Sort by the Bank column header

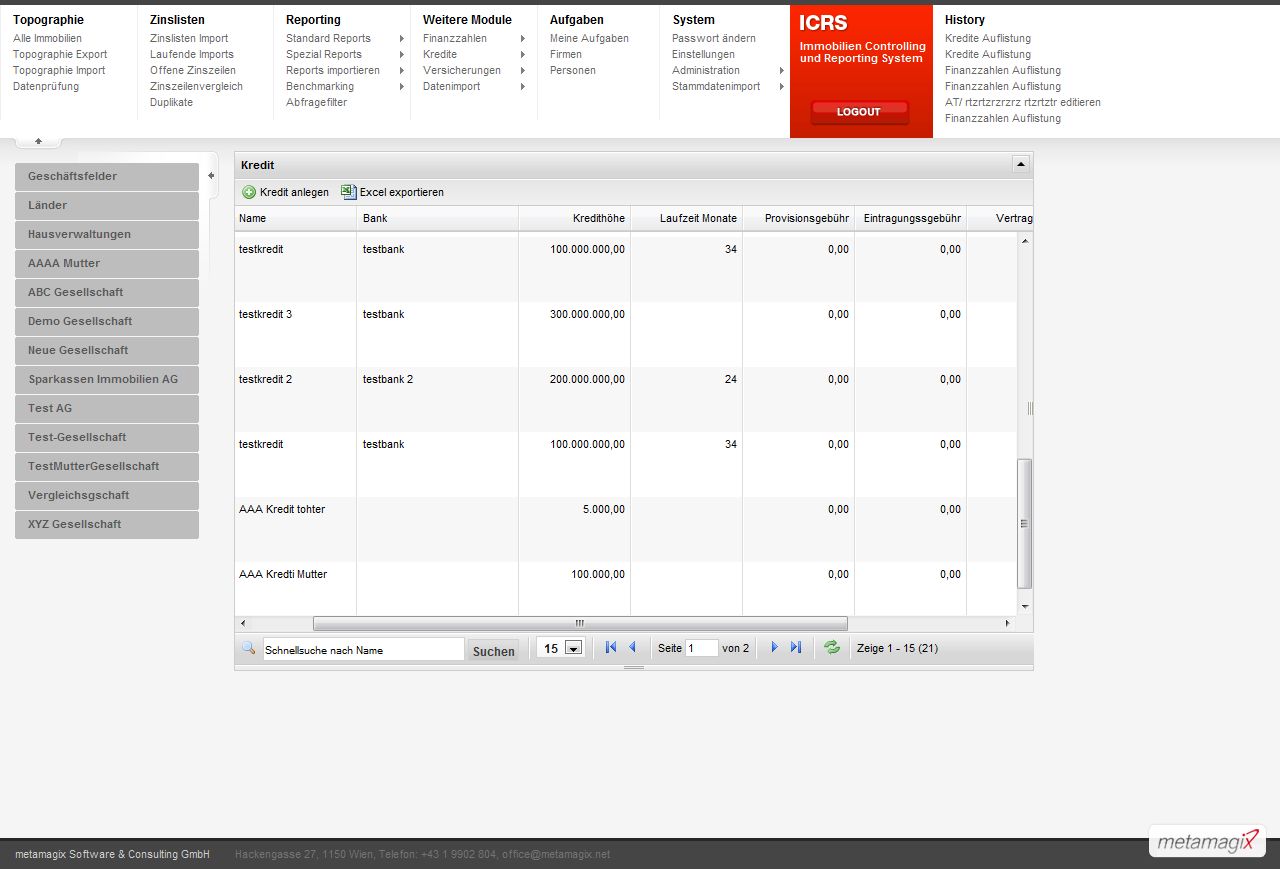click(438, 218)
